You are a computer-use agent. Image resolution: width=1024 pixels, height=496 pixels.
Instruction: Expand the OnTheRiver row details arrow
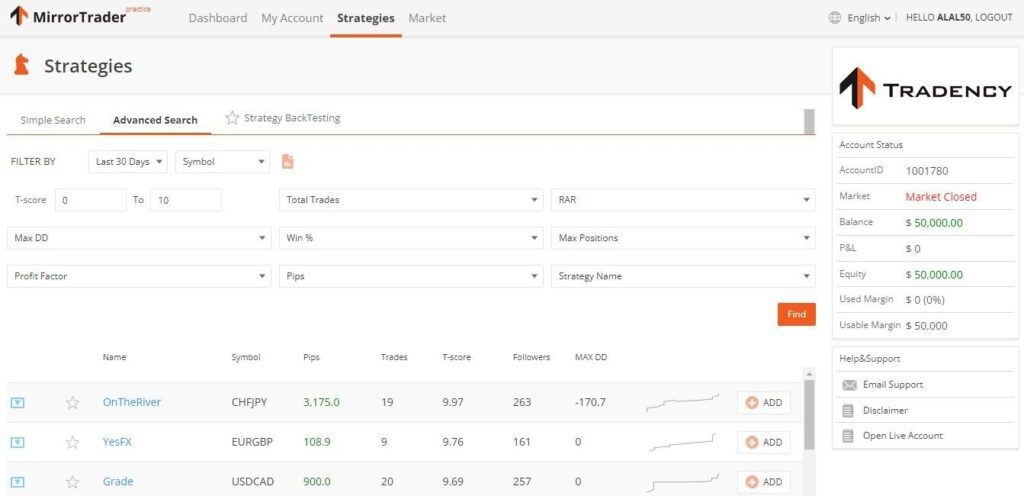(17, 403)
